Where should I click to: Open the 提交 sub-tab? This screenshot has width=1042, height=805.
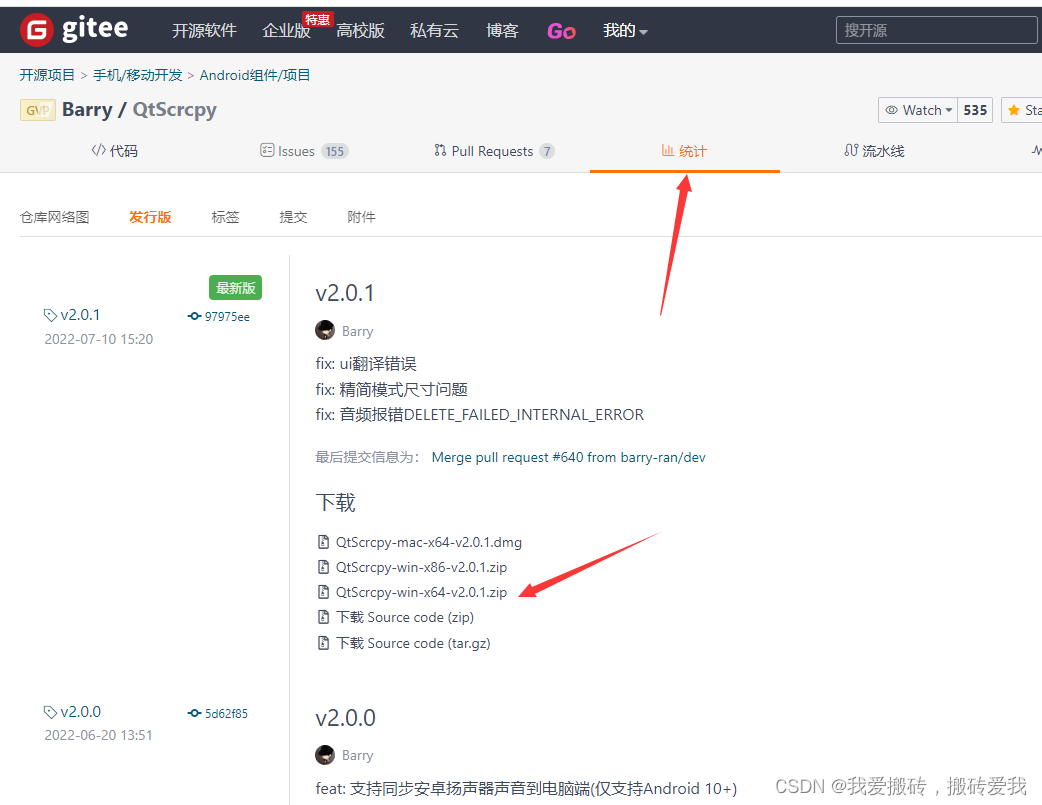(x=293, y=217)
